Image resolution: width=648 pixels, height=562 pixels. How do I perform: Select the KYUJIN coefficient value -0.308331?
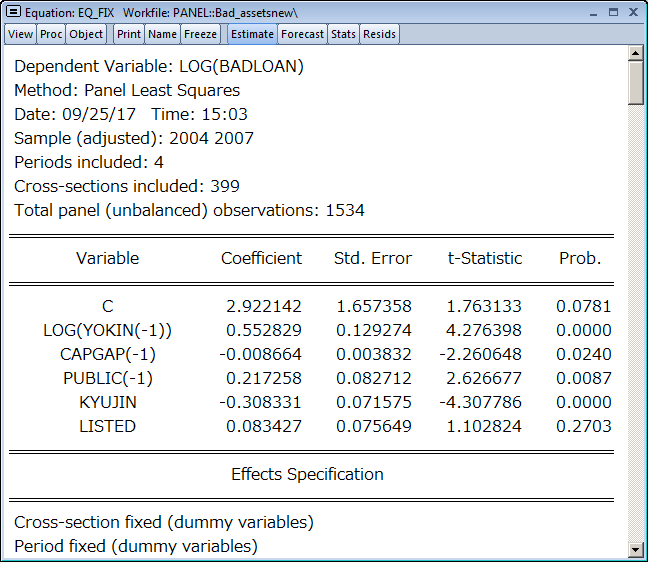tap(263, 402)
